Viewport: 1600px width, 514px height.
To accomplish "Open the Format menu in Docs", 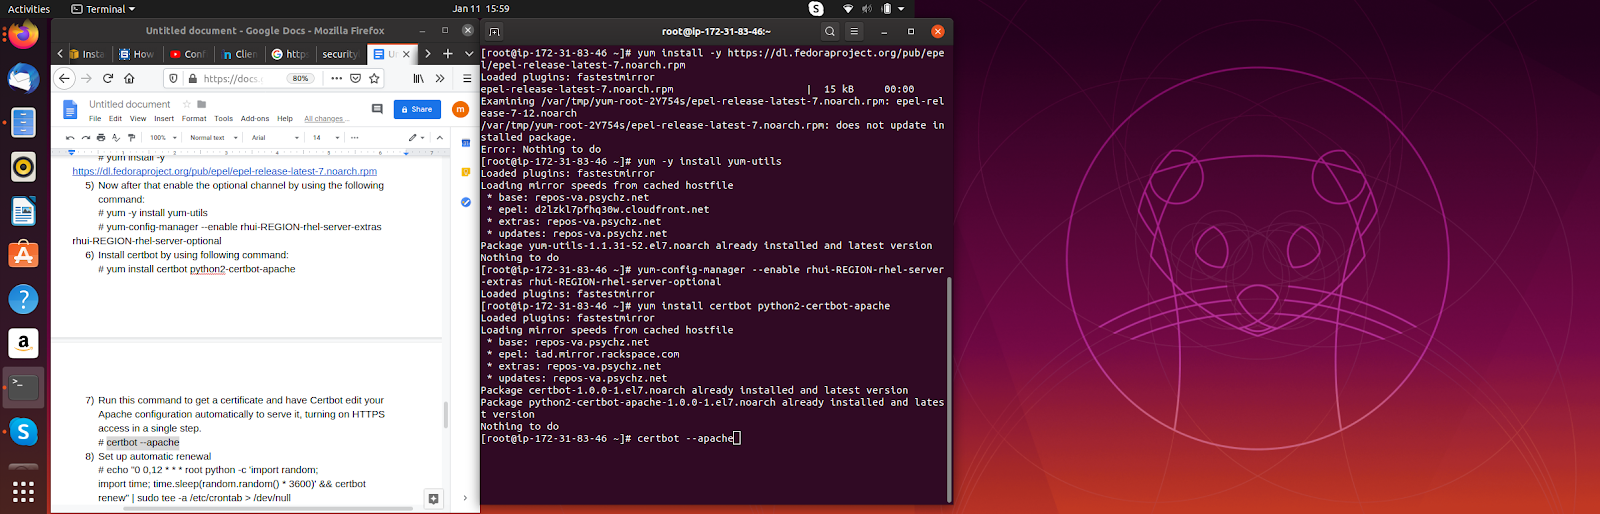I will coord(194,118).
